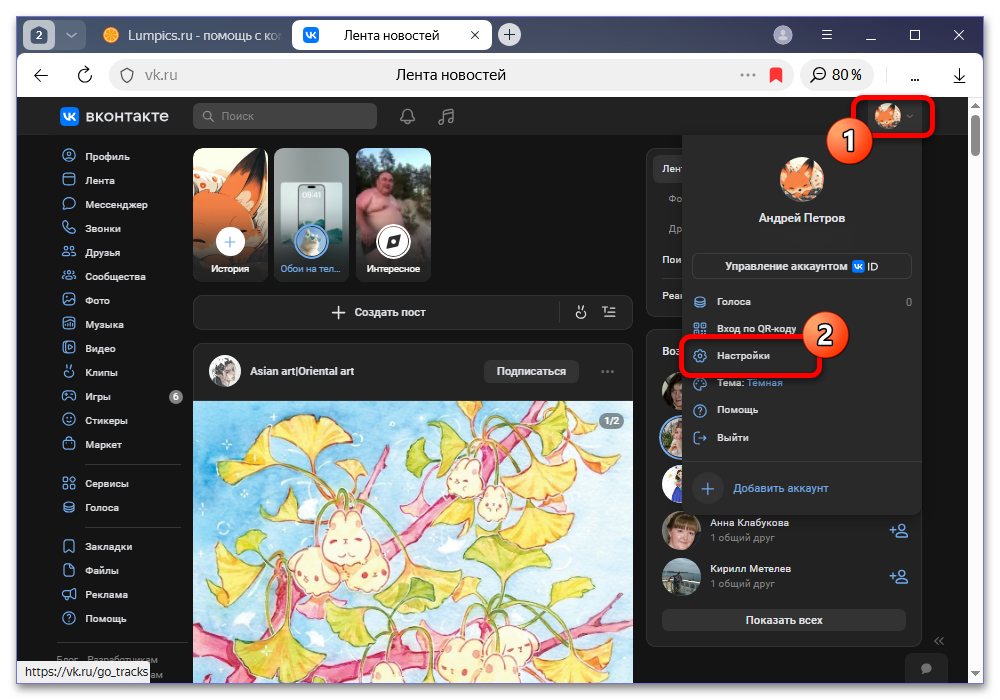
Task: Open Анна Клабукова's profile link
Action: click(749, 522)
